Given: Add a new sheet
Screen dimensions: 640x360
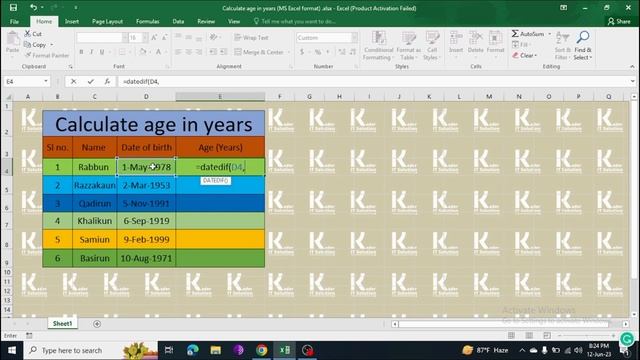Looking at the screenshot, I should (x=97, y=324).
